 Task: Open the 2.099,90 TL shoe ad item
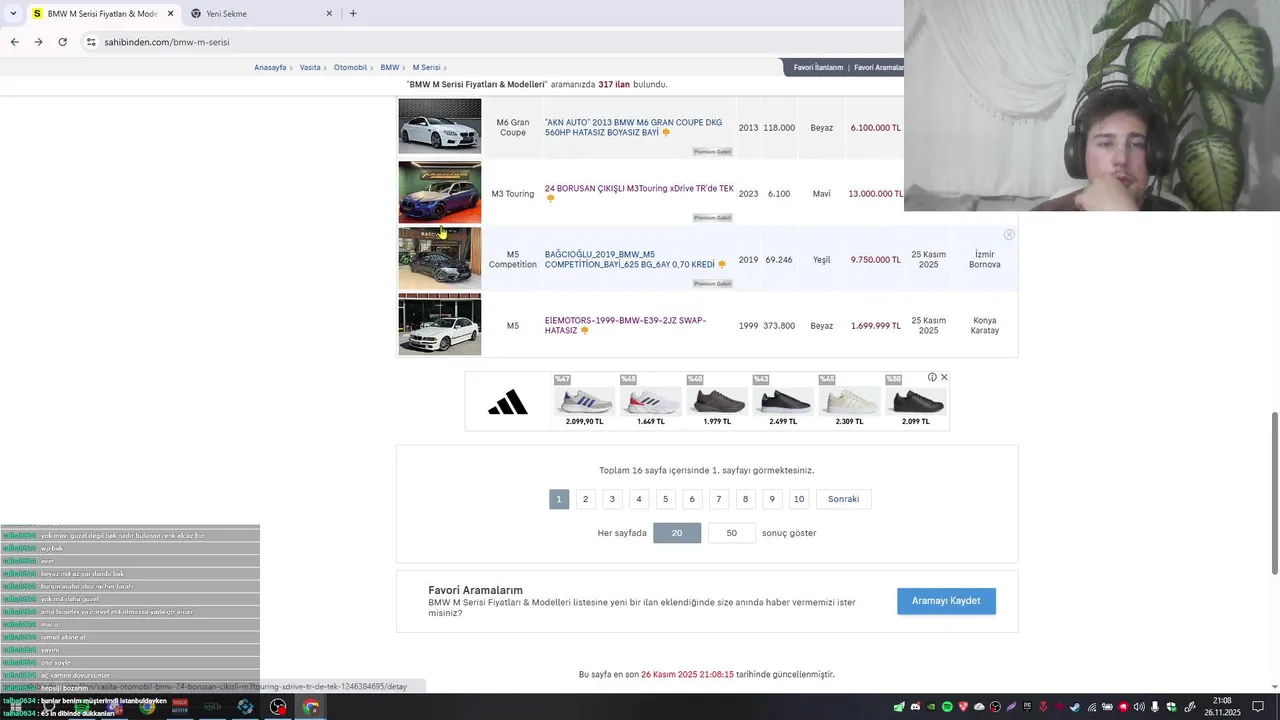coord(584,401)
